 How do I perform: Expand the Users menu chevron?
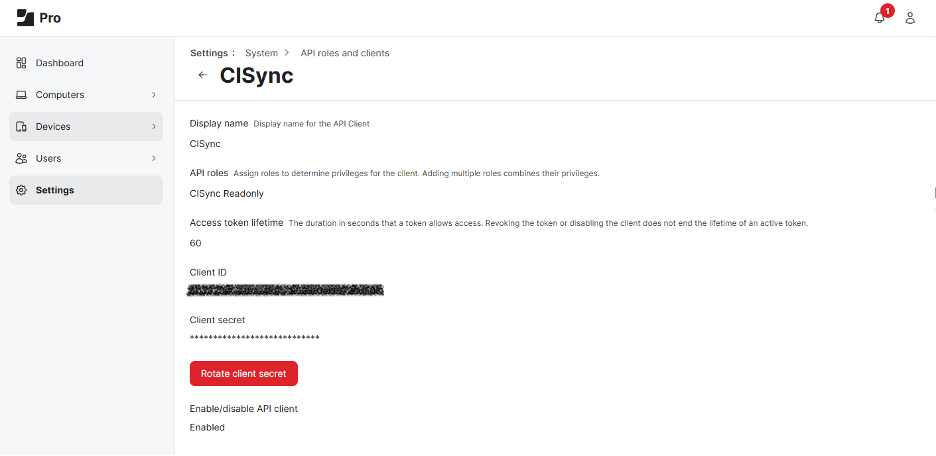[x=153, y=158]
